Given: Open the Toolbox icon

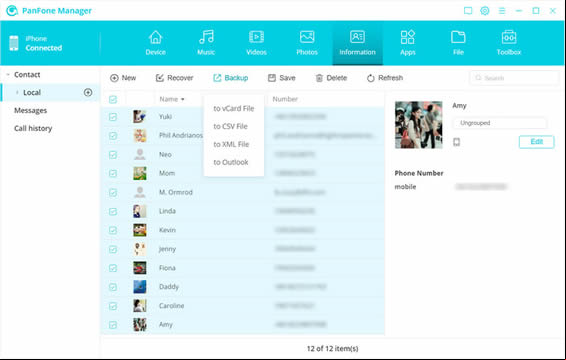Looking at the screenshot, I should pyautogui.click(x=509, y=37).
